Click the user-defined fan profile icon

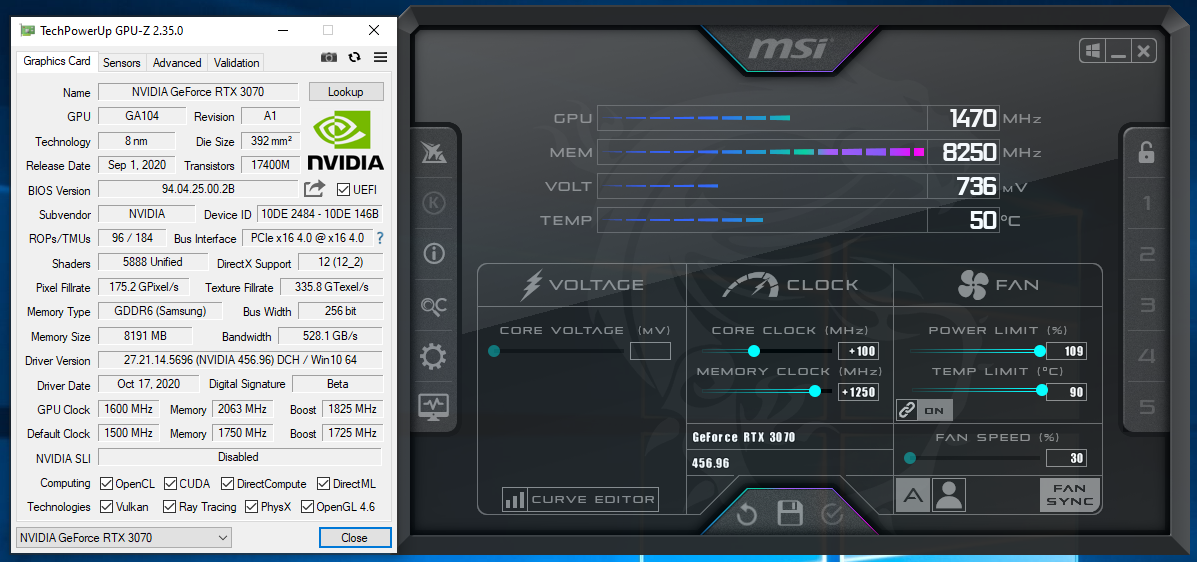click(949, 495)
